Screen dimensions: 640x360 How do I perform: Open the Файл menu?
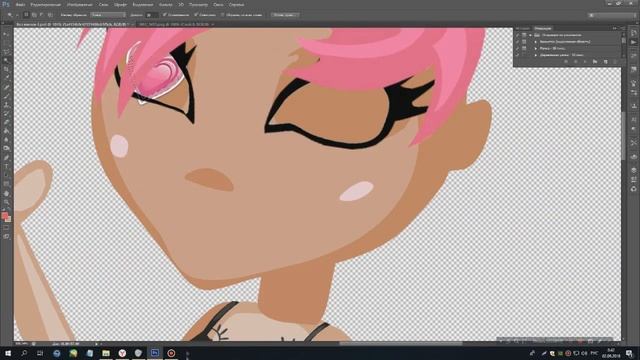20,4
